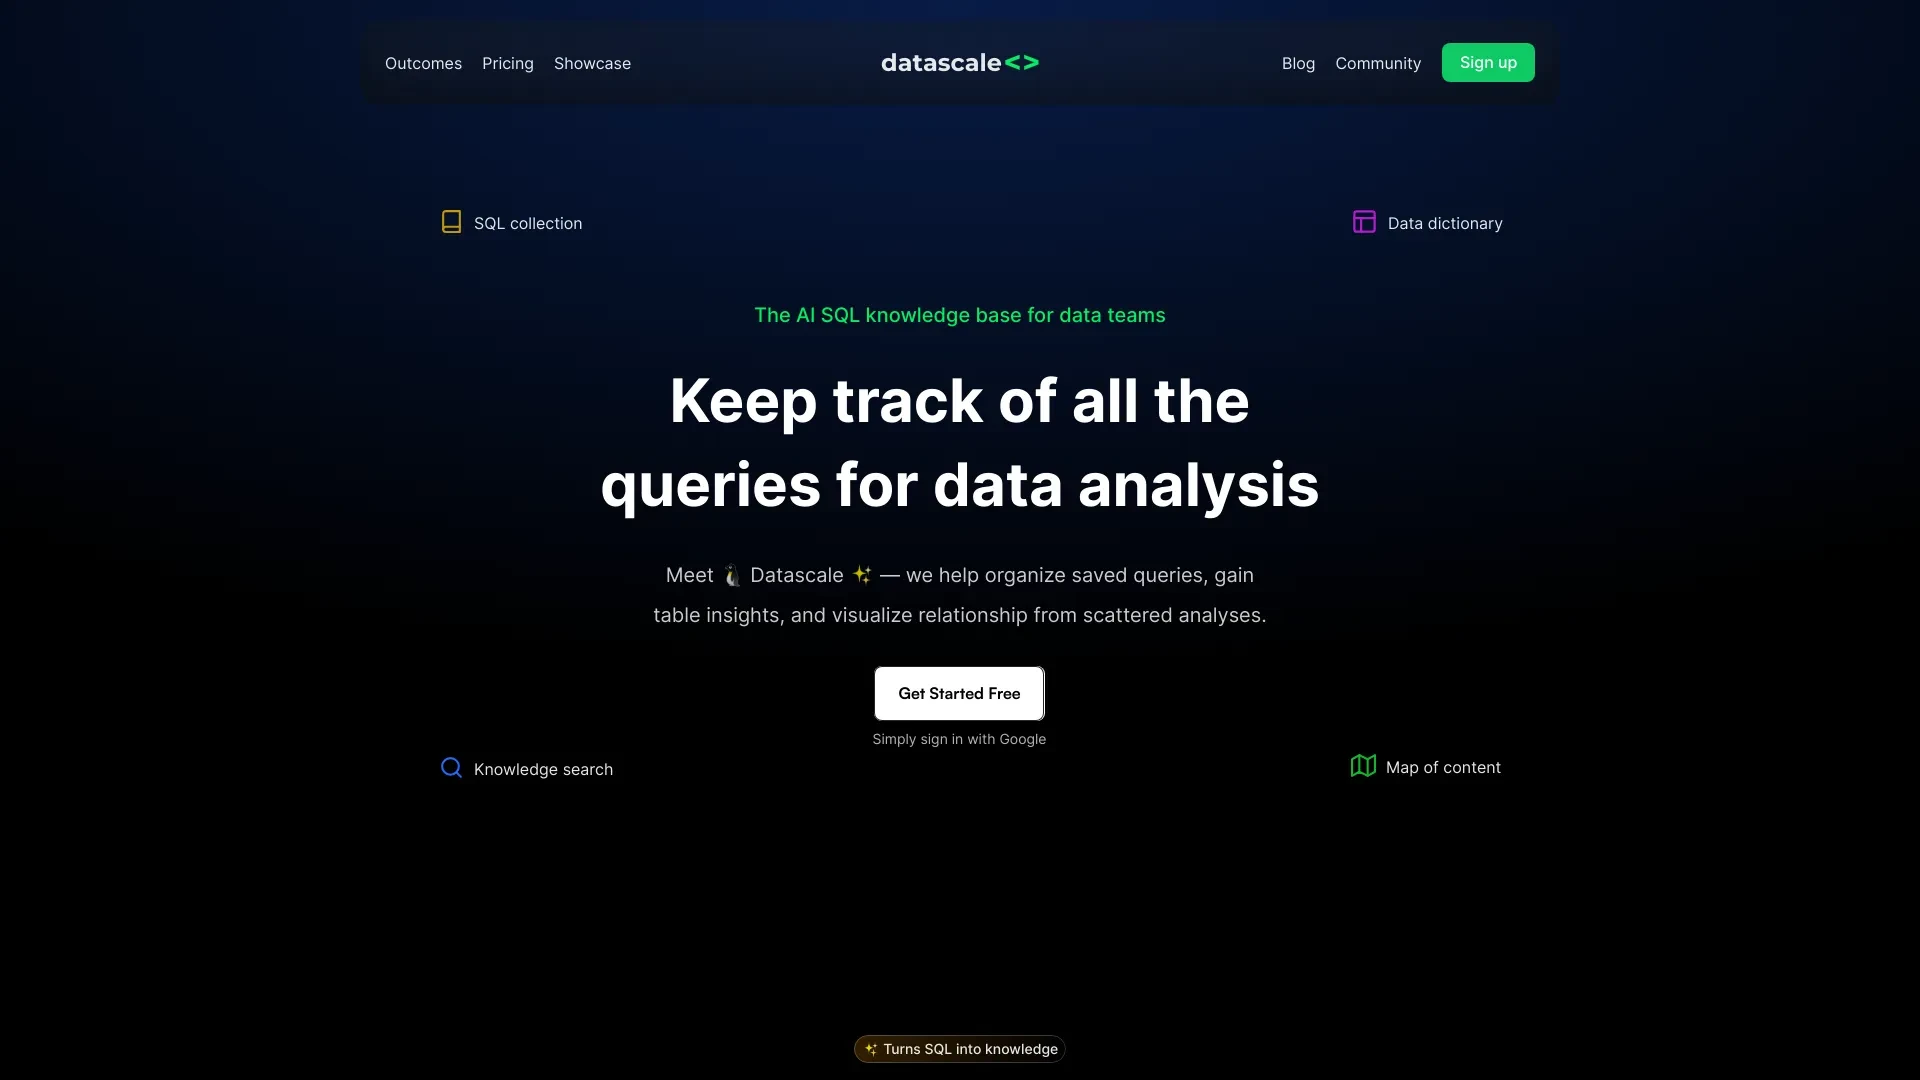Toggle Knowledge search visibility
The height and width of the screenshot is (1080, 1920).
click(x=527, y=767)
